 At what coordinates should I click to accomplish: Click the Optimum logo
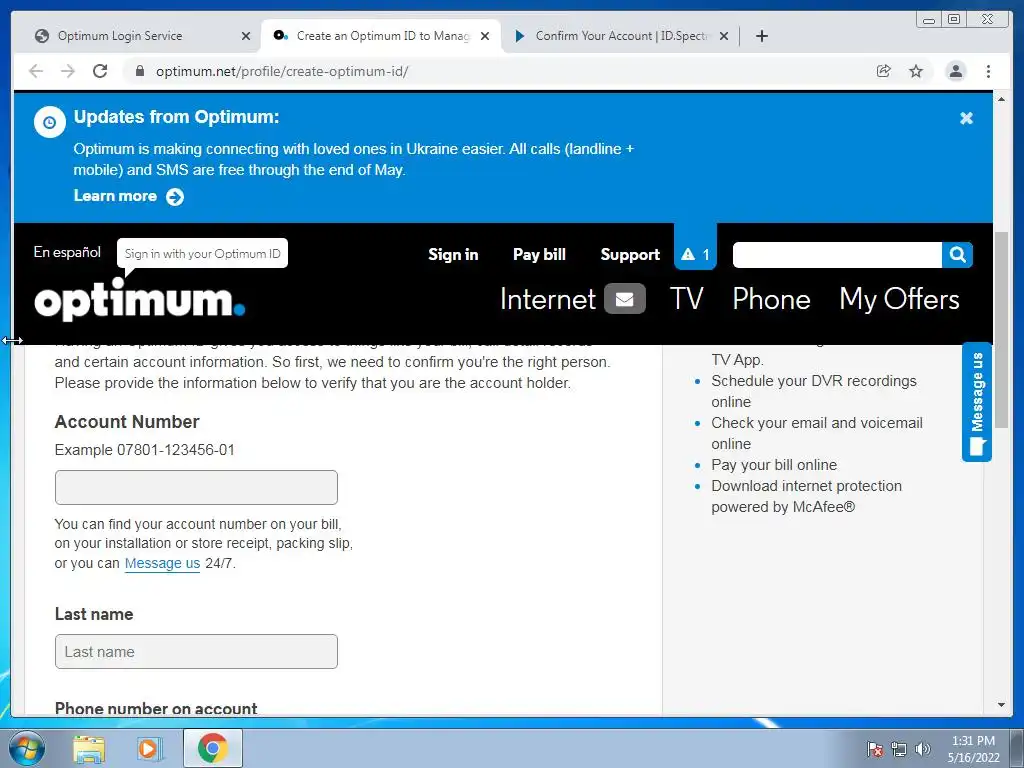(139, 299)
